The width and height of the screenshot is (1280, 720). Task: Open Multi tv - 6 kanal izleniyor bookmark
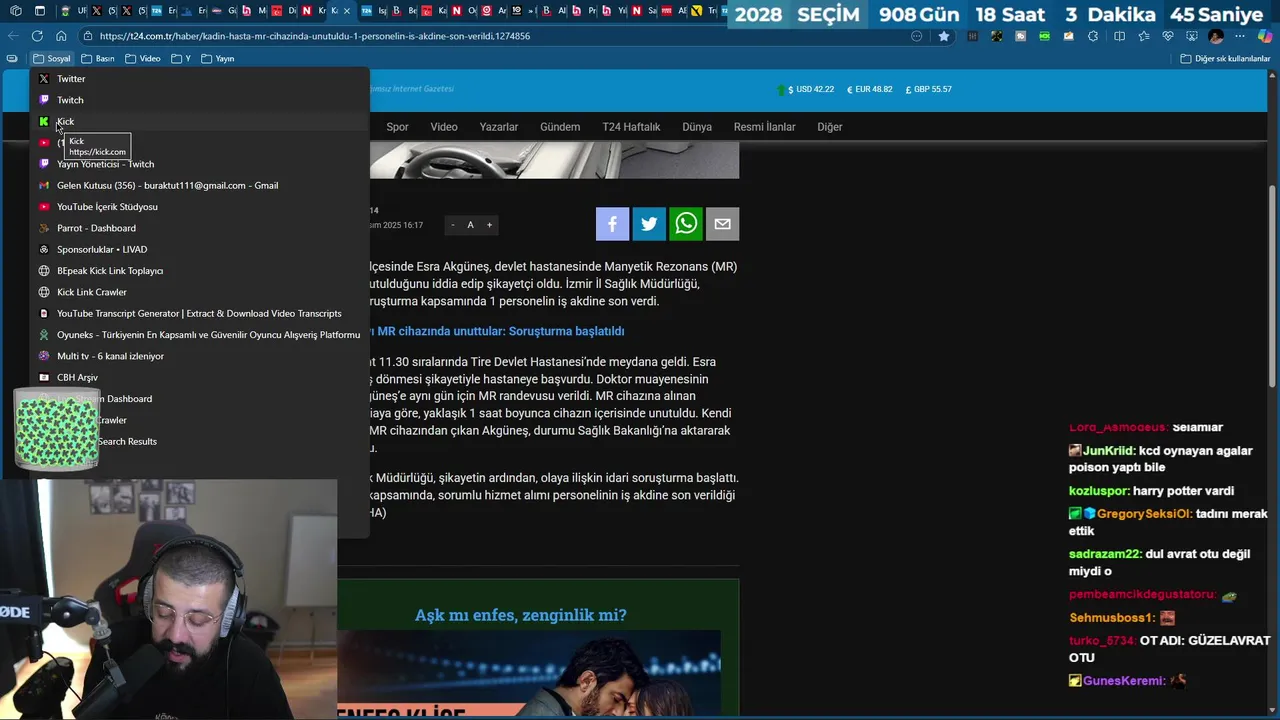200,356
